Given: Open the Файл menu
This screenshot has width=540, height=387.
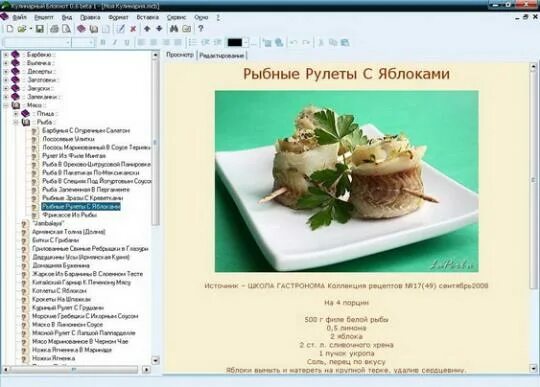Looking at the screenshot, I should 19,17.
